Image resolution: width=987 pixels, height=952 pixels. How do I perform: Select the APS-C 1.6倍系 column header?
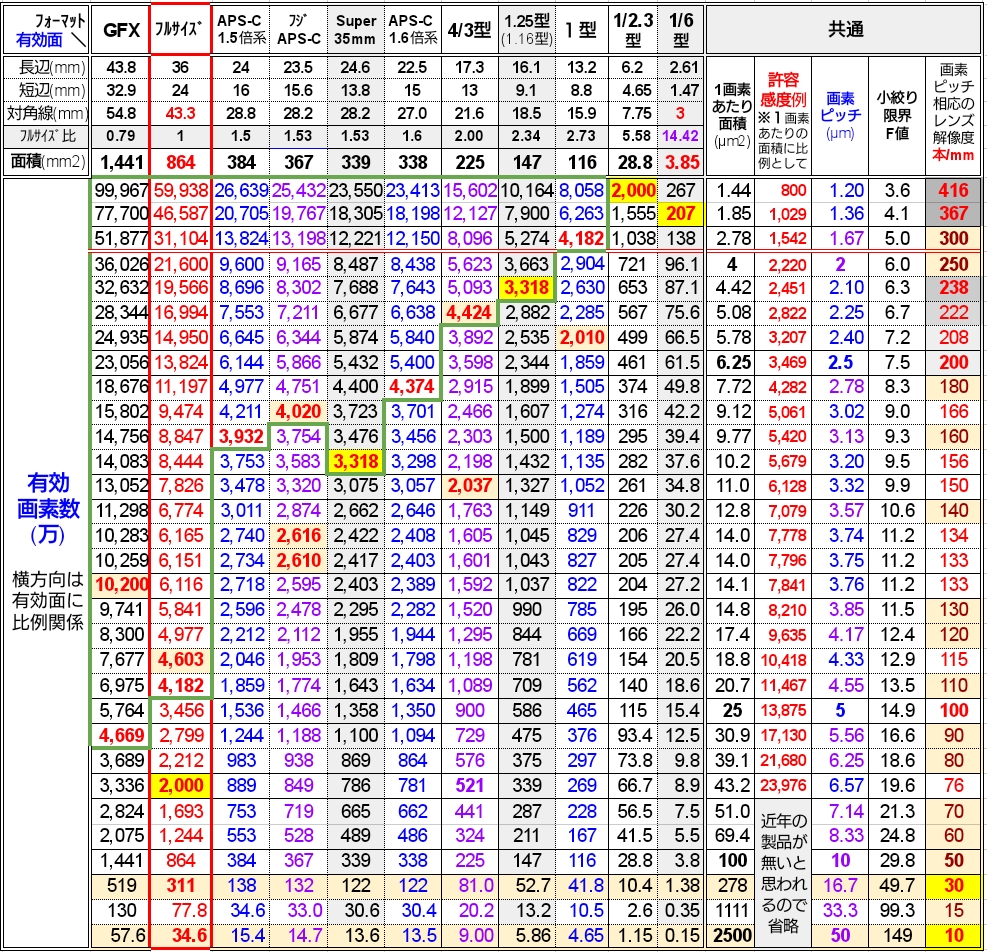[x=412, y=30]
